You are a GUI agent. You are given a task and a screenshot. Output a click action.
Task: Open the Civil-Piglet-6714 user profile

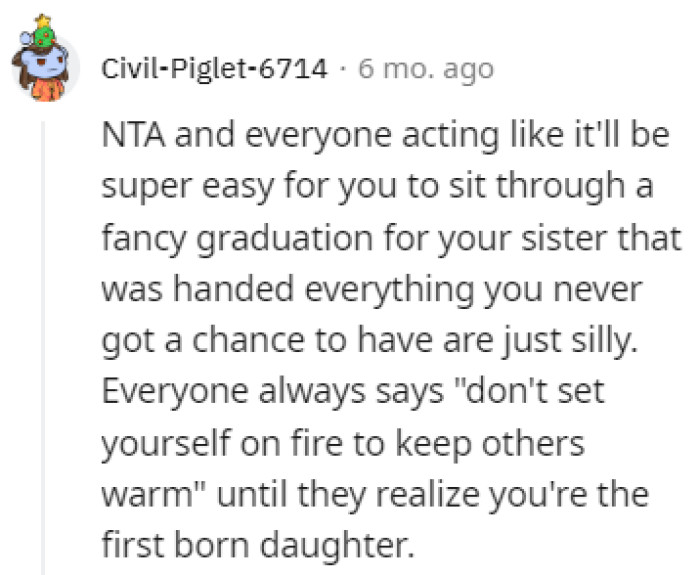[215, 69]
